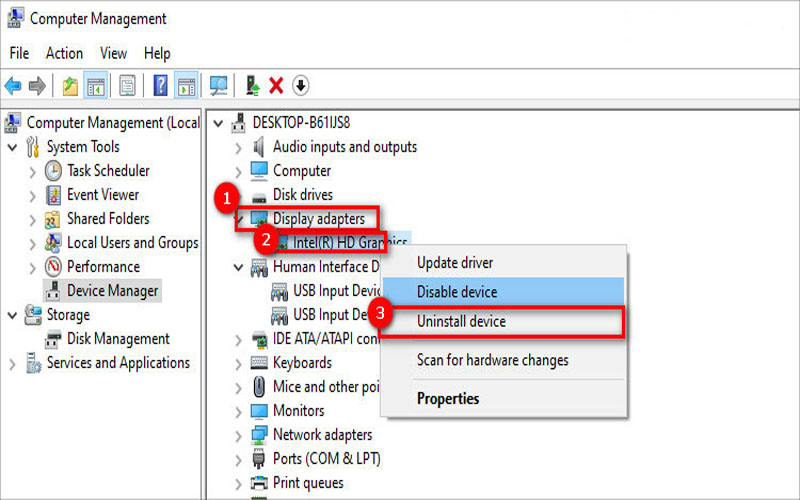
Task: Choose Update driver from context menu
Action: pyautogui.click(x=504, y=263)
